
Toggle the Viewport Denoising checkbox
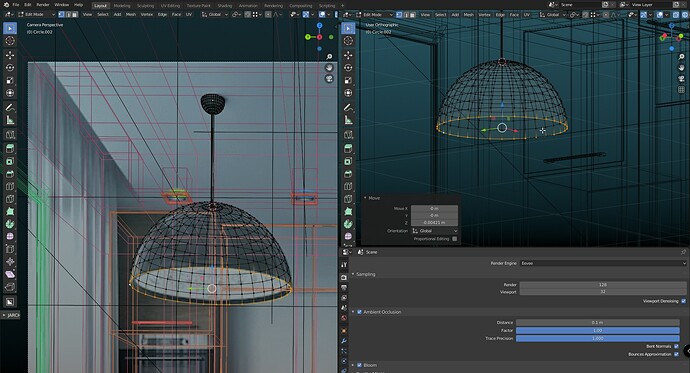tap(683, 301)
